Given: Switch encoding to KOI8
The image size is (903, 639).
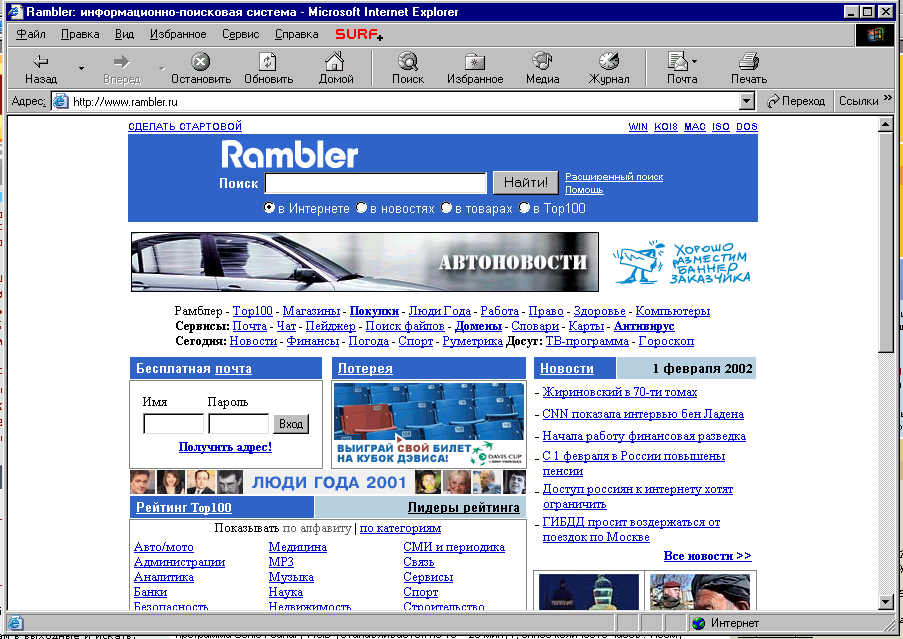Looking at the screenshot, I should pyautogui.click(x=666, y=127).
